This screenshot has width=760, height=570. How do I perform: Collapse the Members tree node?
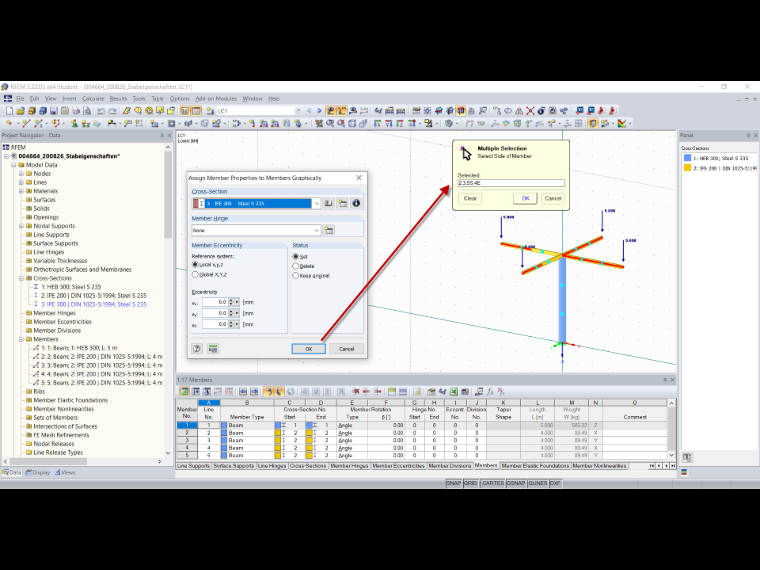pos(21,339)
